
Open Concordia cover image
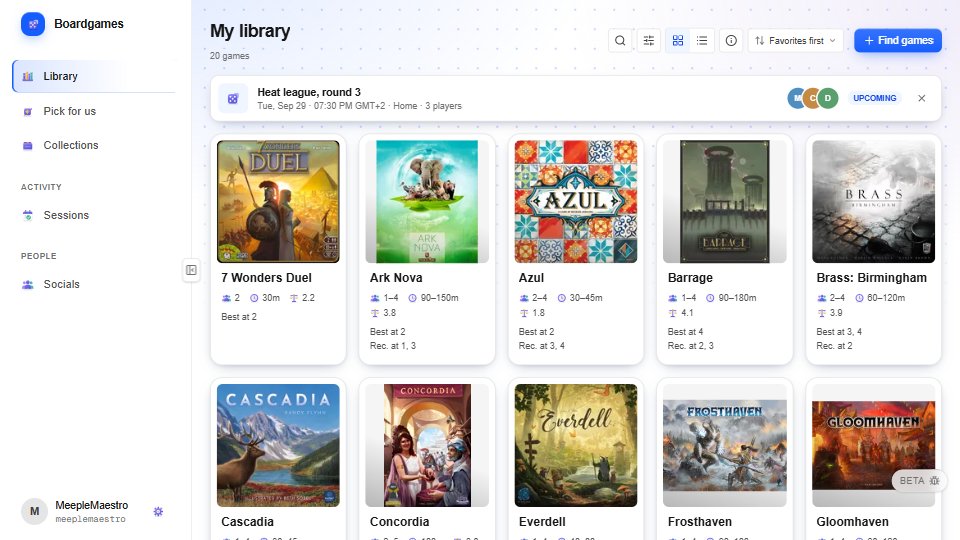427,445
